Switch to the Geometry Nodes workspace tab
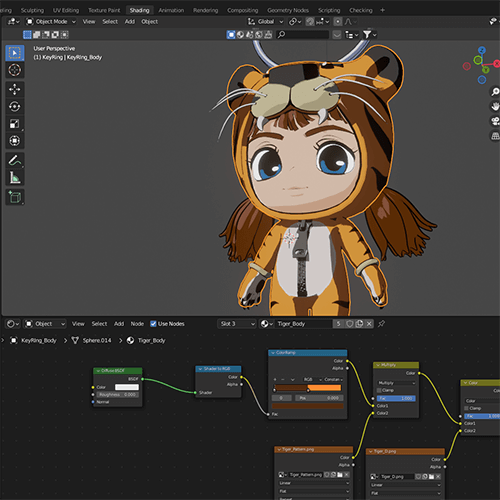This screenshot has height=500, width=500. 288,10
